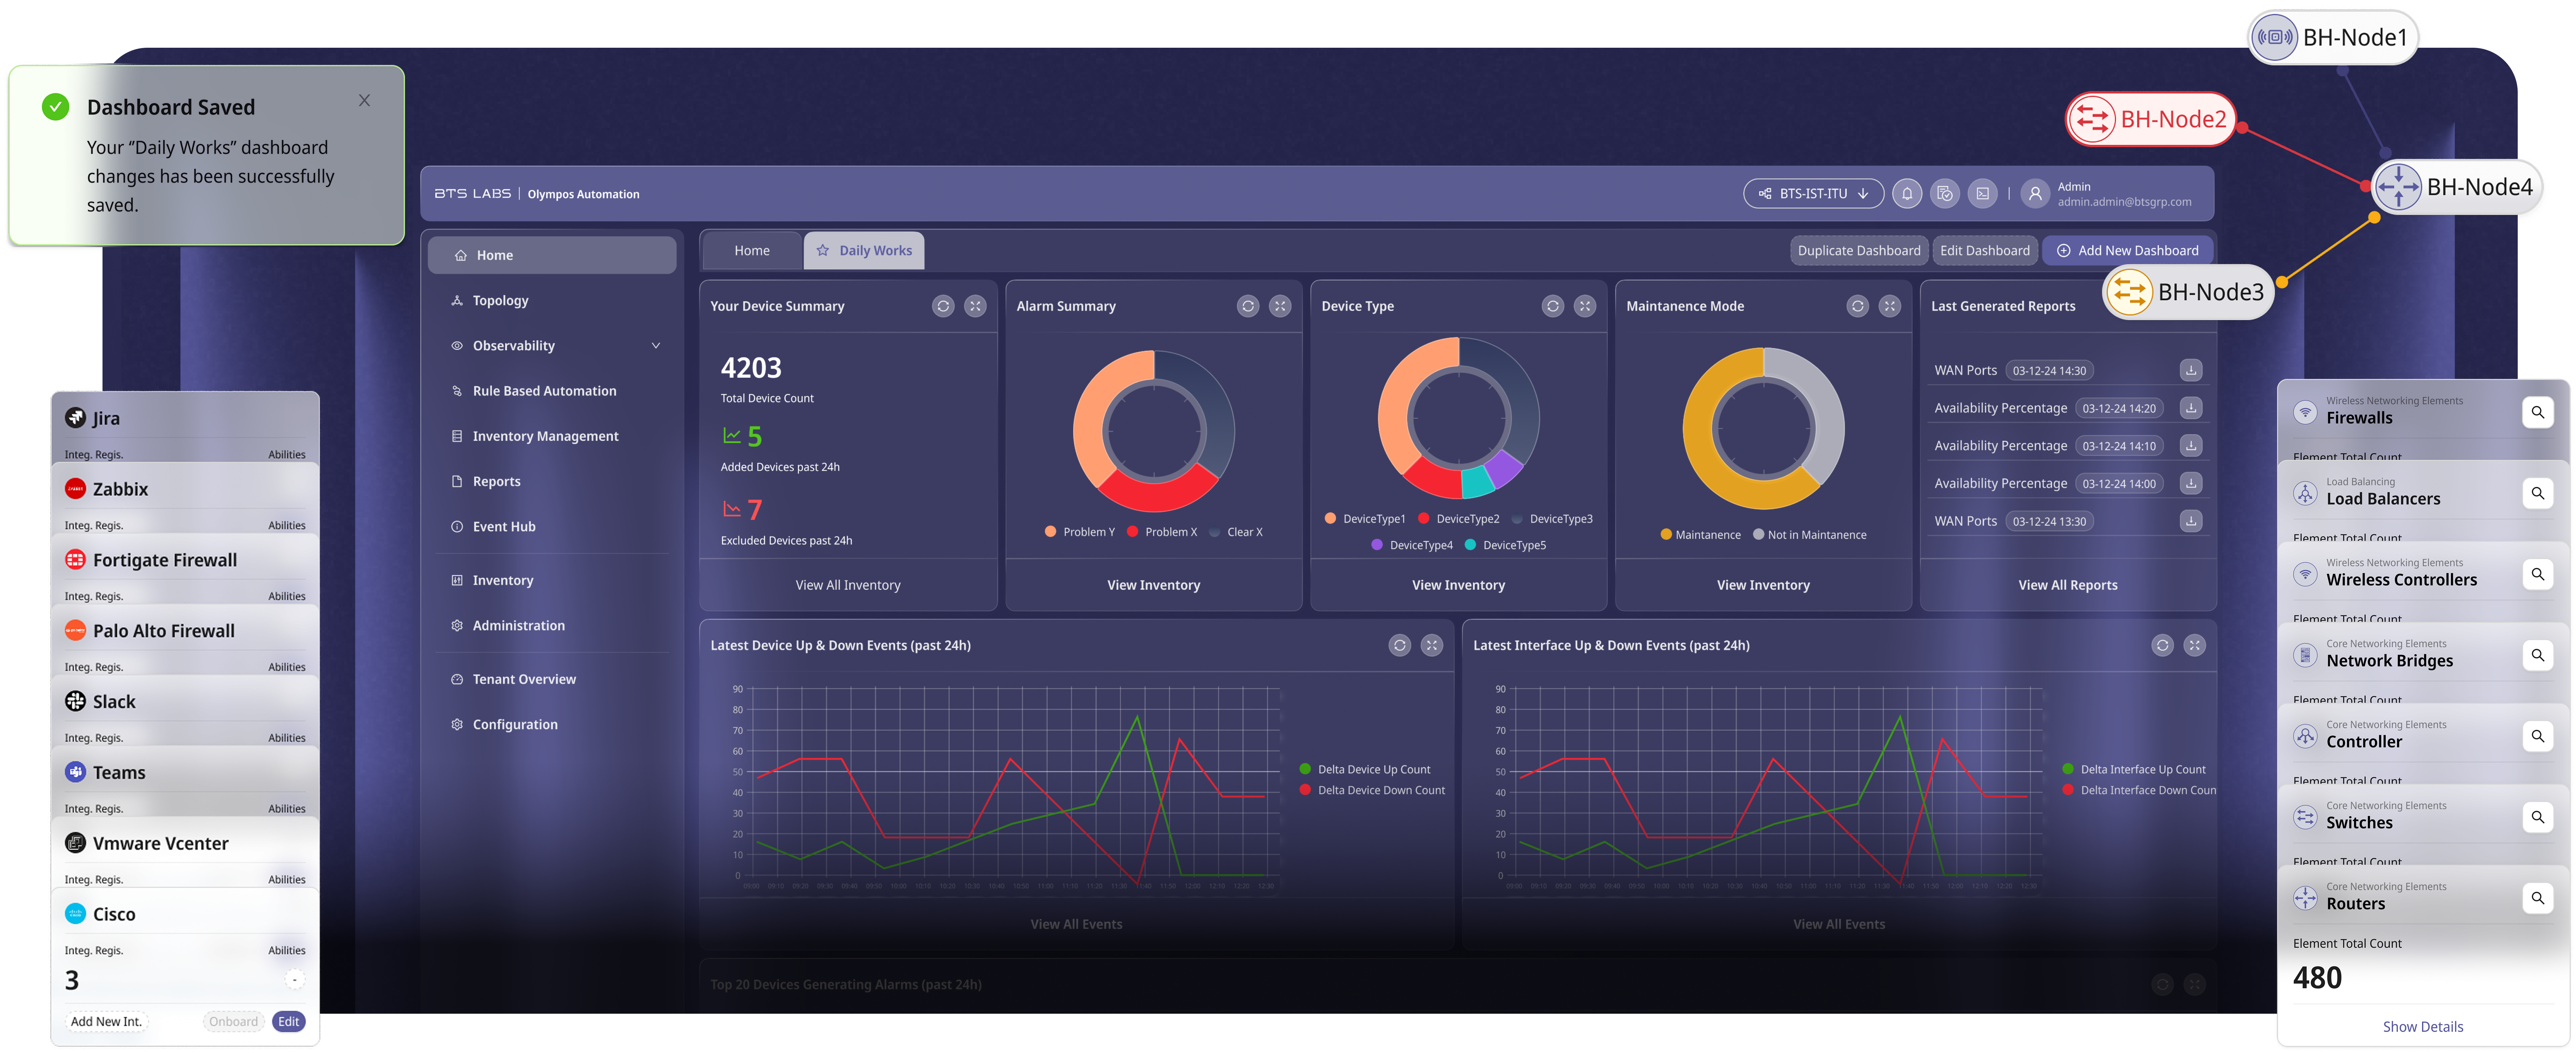
Task: Click the search icon on Firewalls card
Action: click(x=2538, y=412)
